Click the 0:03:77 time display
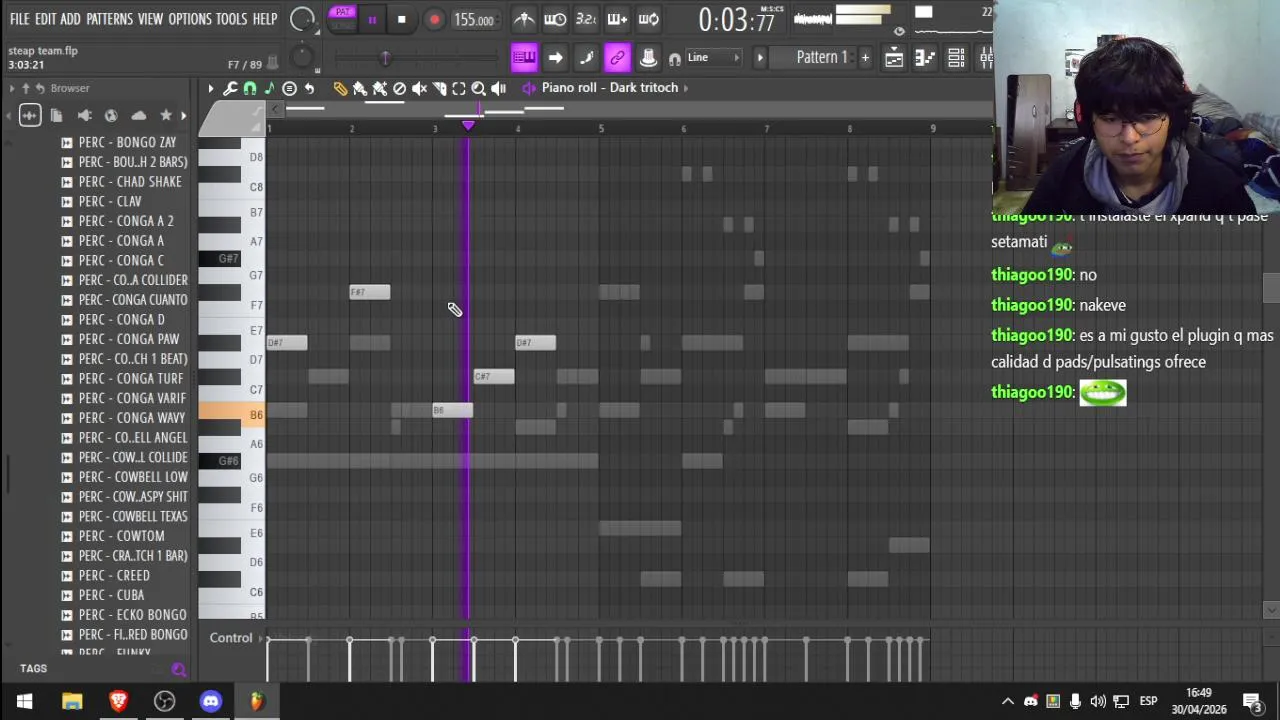The height and width of the screenshot is (720, 1280). click(x=737, y=19)
